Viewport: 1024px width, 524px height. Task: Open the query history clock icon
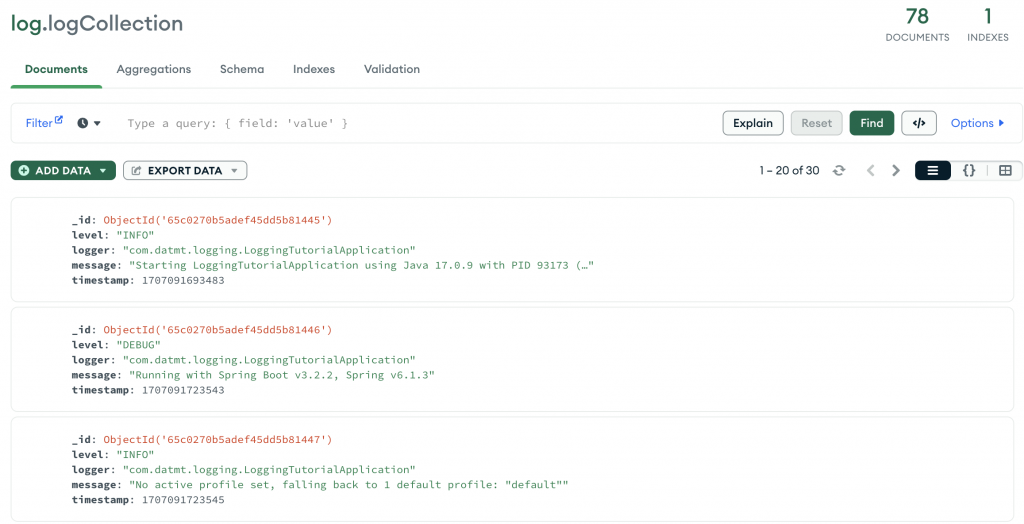point(82,123)
